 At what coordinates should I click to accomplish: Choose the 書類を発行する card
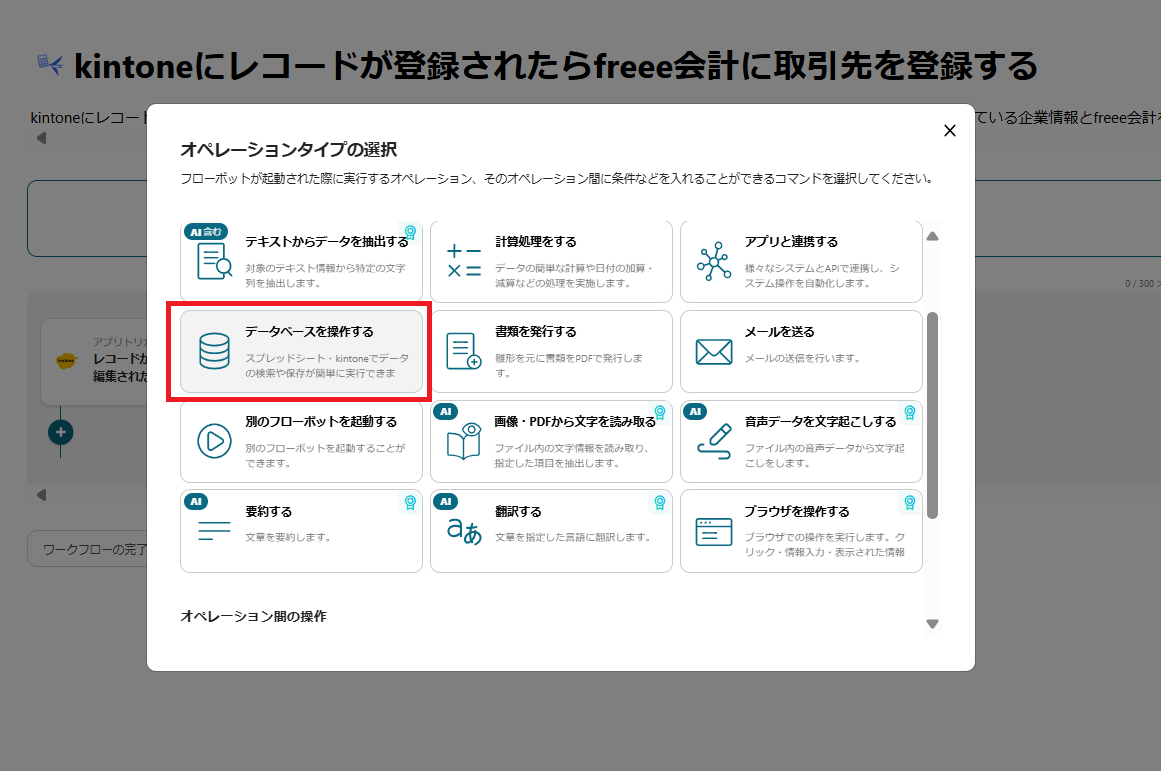tap(551, 351)
